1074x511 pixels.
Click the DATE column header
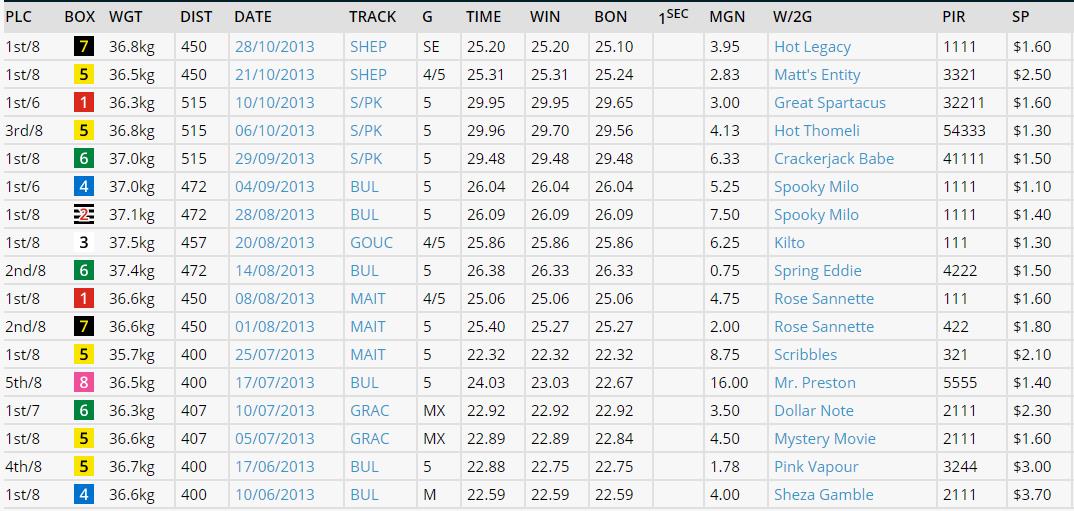coord(253,17)
